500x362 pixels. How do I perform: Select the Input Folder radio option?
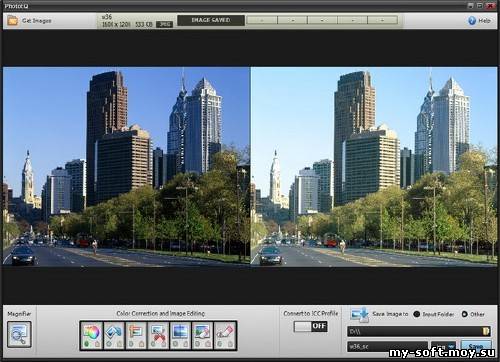[417, 314]
